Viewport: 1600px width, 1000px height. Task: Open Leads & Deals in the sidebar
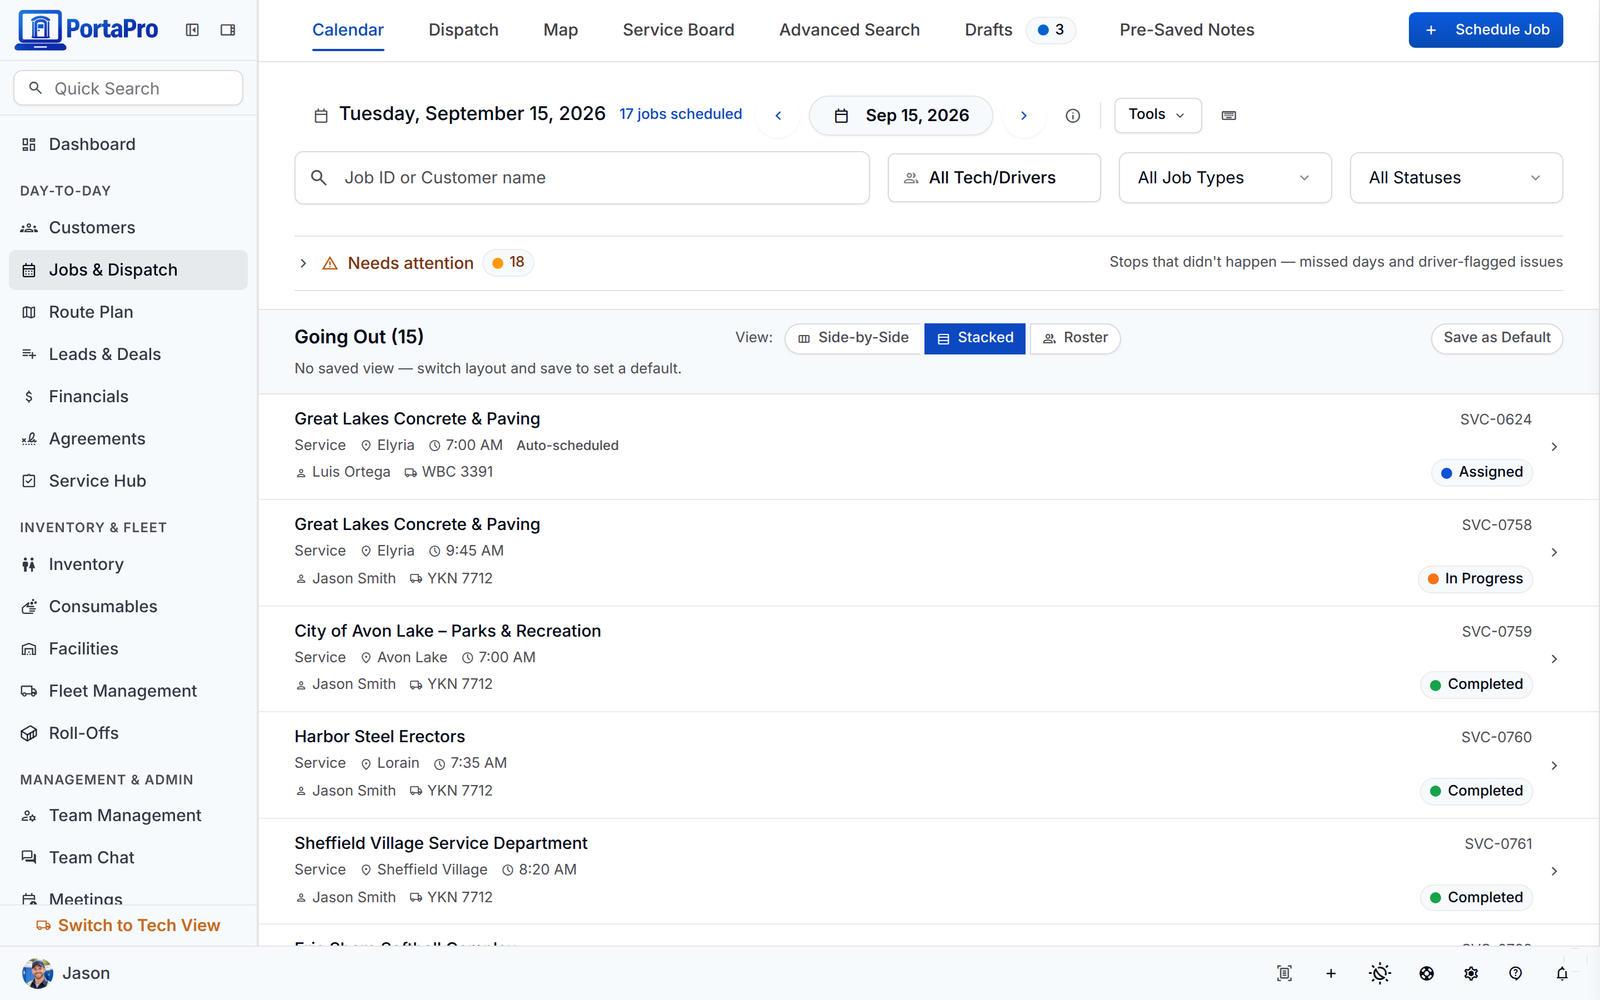click(128, 354)
